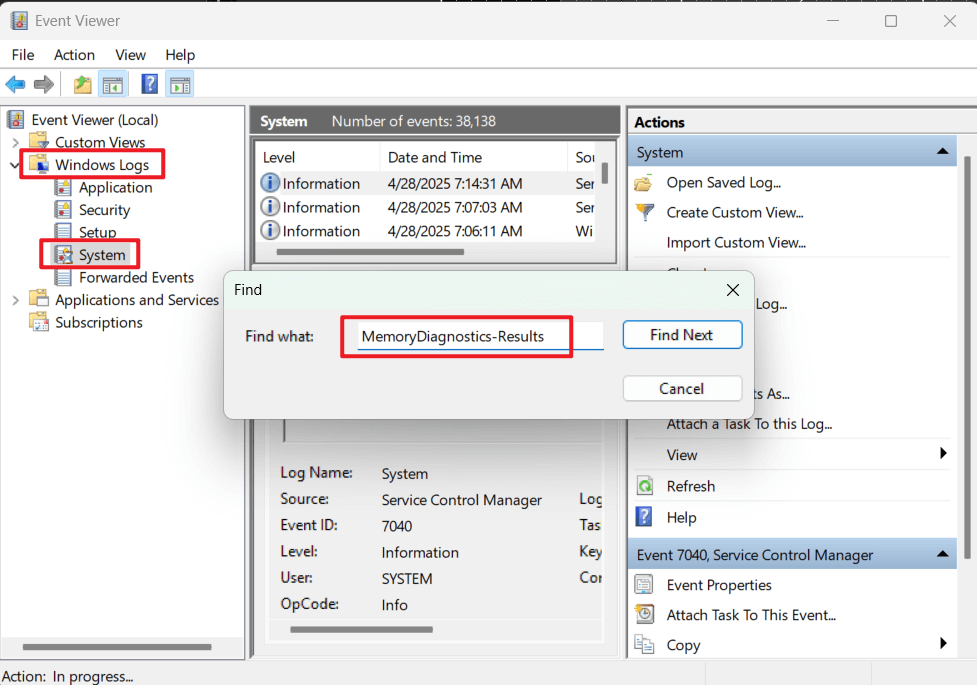Toggle the Open Saved Log toolbar icon
Viewport: 977px width, 685px height.
pos(81,84)
